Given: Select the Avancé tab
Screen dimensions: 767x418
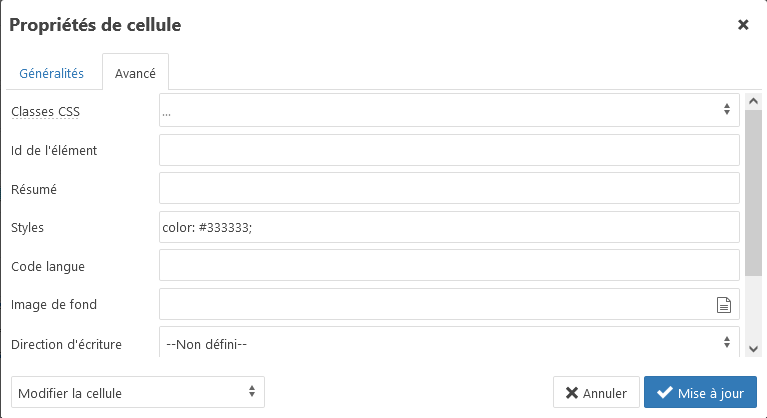Looking at the screenshot, I should [x=135, y=73].
